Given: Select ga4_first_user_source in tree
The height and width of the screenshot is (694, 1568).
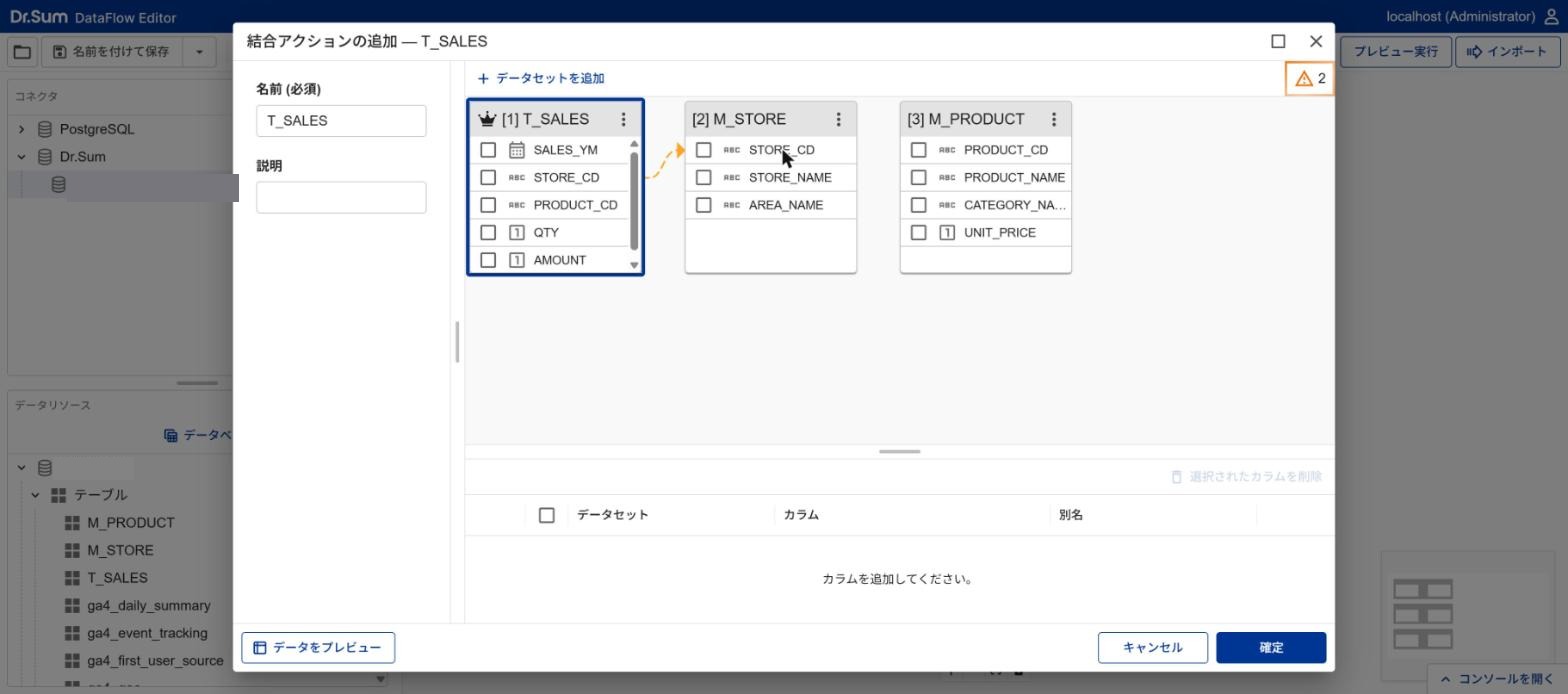Looking at the screenshot, I should pyautogui.click(x=155, y=661).
